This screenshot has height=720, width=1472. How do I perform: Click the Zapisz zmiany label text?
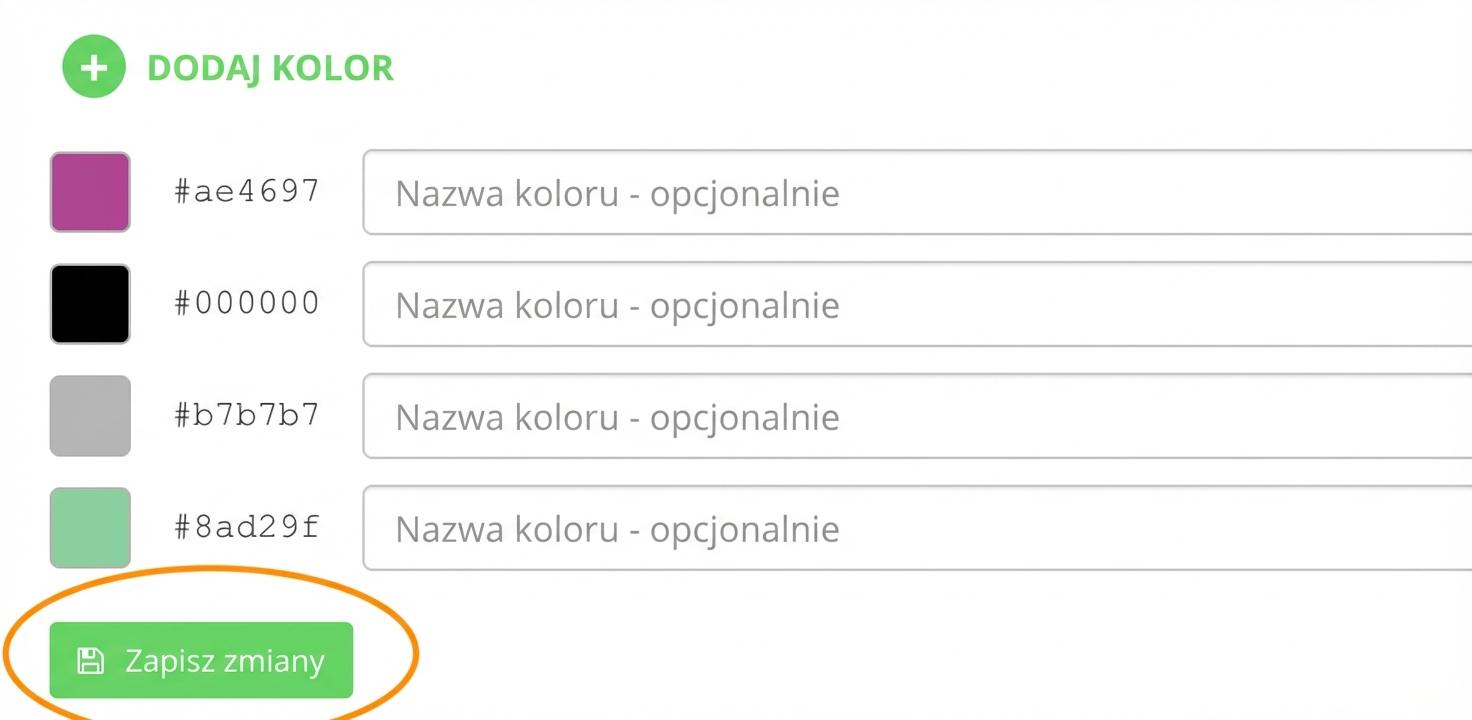224,661
